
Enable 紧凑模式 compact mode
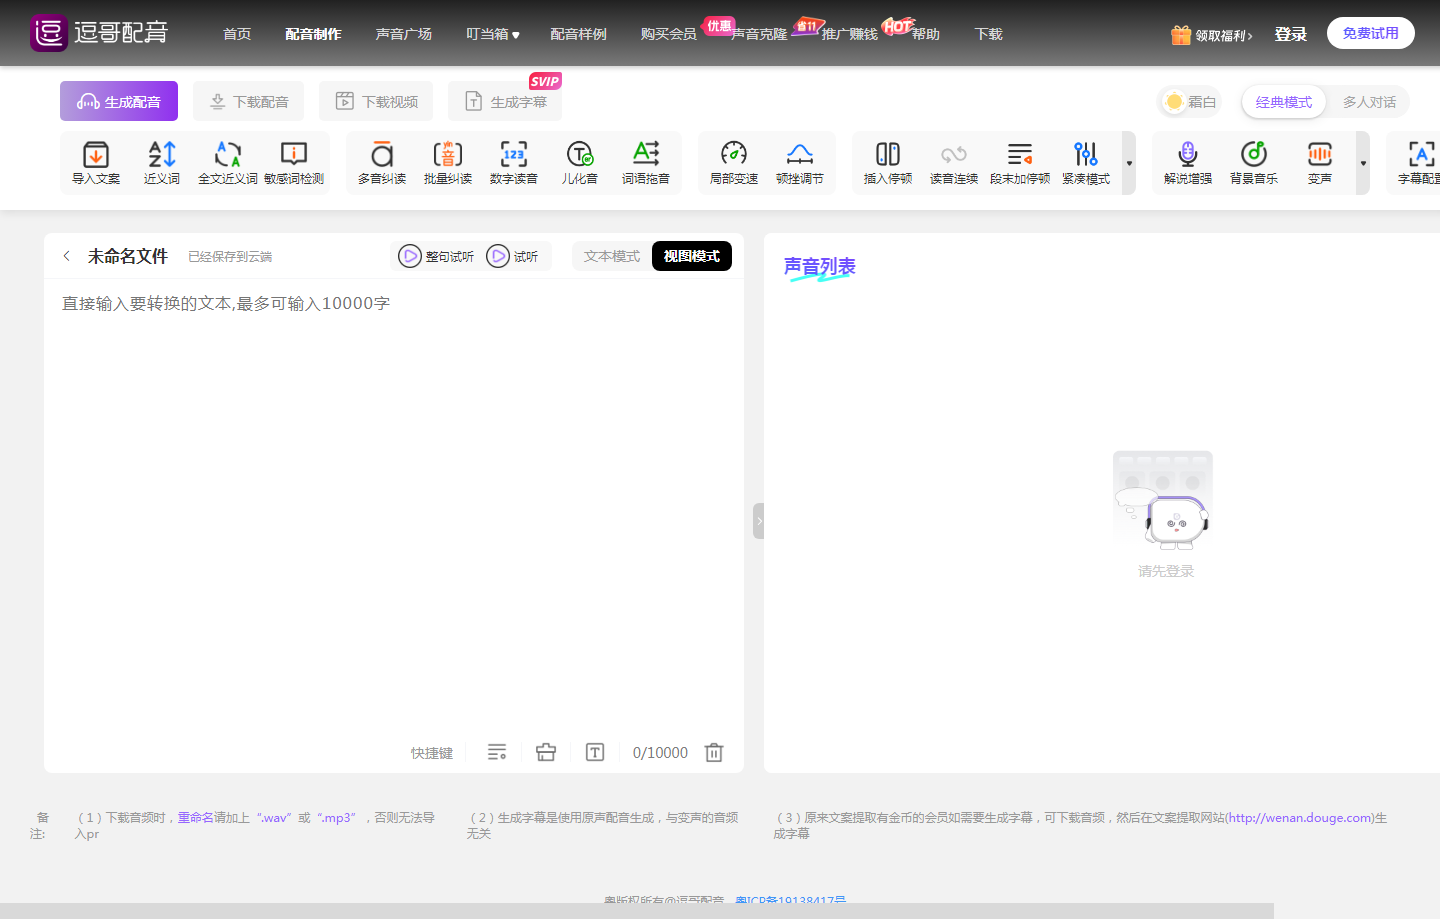click(x=1085, y=162)
